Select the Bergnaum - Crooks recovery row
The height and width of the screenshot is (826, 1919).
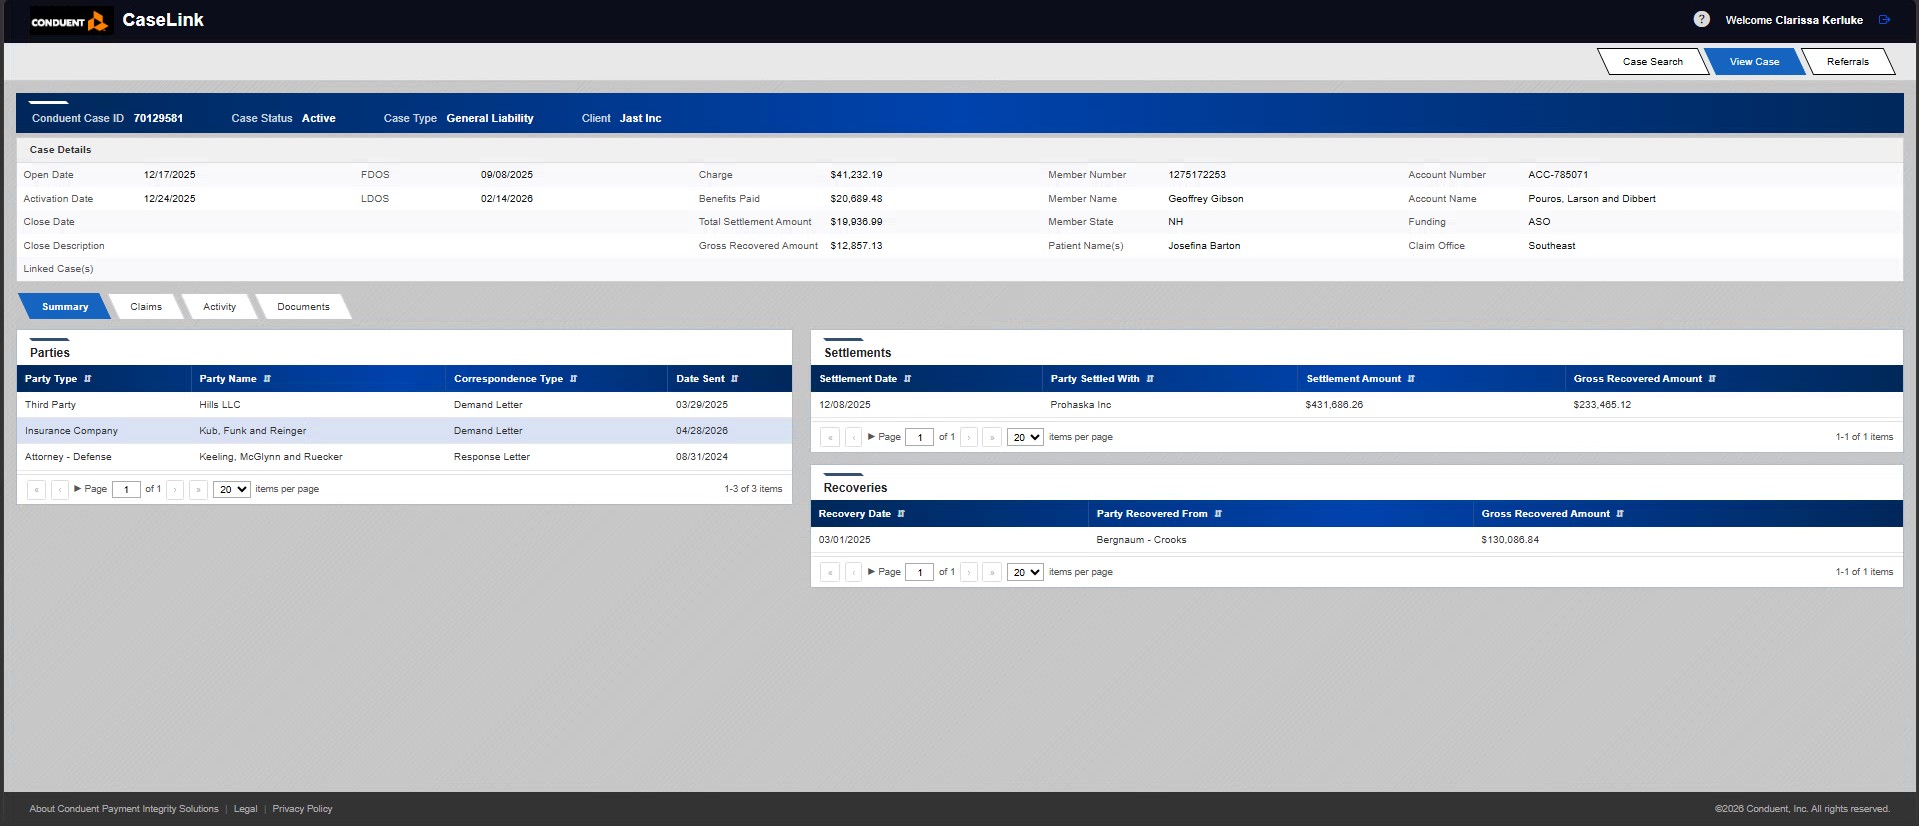(1356, 540)
